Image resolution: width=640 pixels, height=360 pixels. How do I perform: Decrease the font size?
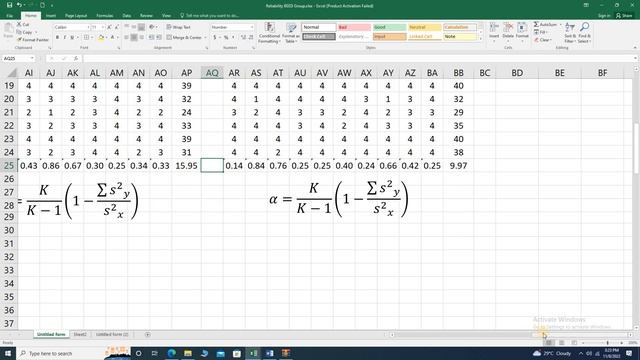(116, 27)
